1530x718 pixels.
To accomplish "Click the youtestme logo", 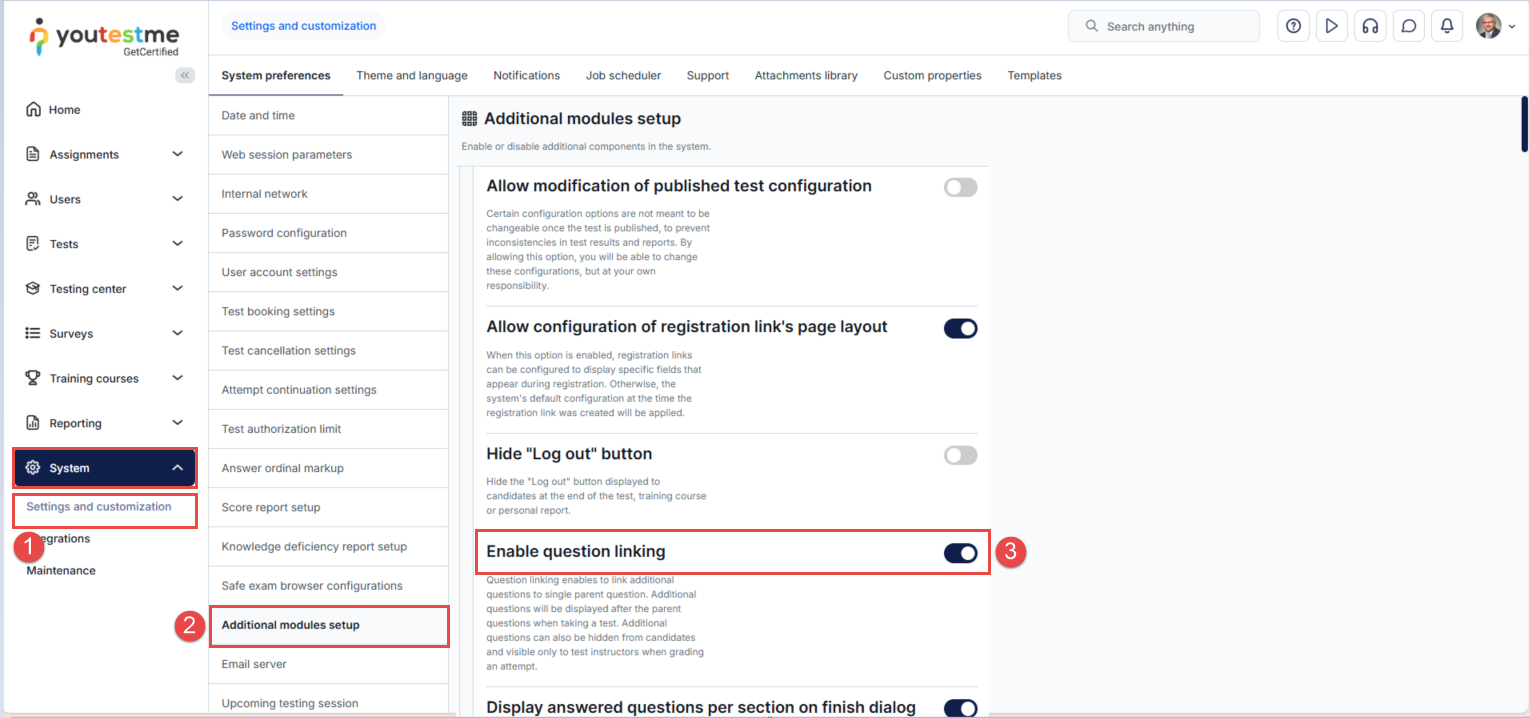I will 104,35.
